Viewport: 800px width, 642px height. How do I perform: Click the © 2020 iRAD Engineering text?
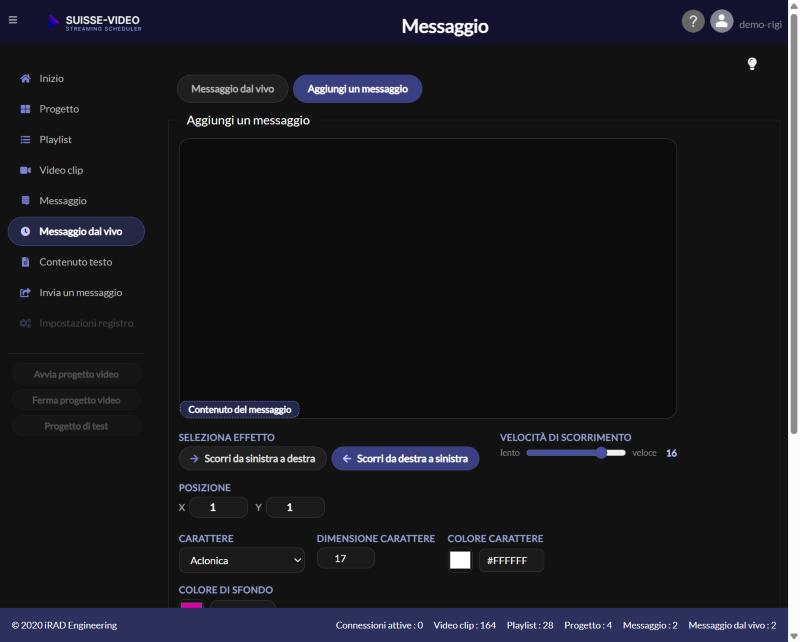[x=64, y=625]
